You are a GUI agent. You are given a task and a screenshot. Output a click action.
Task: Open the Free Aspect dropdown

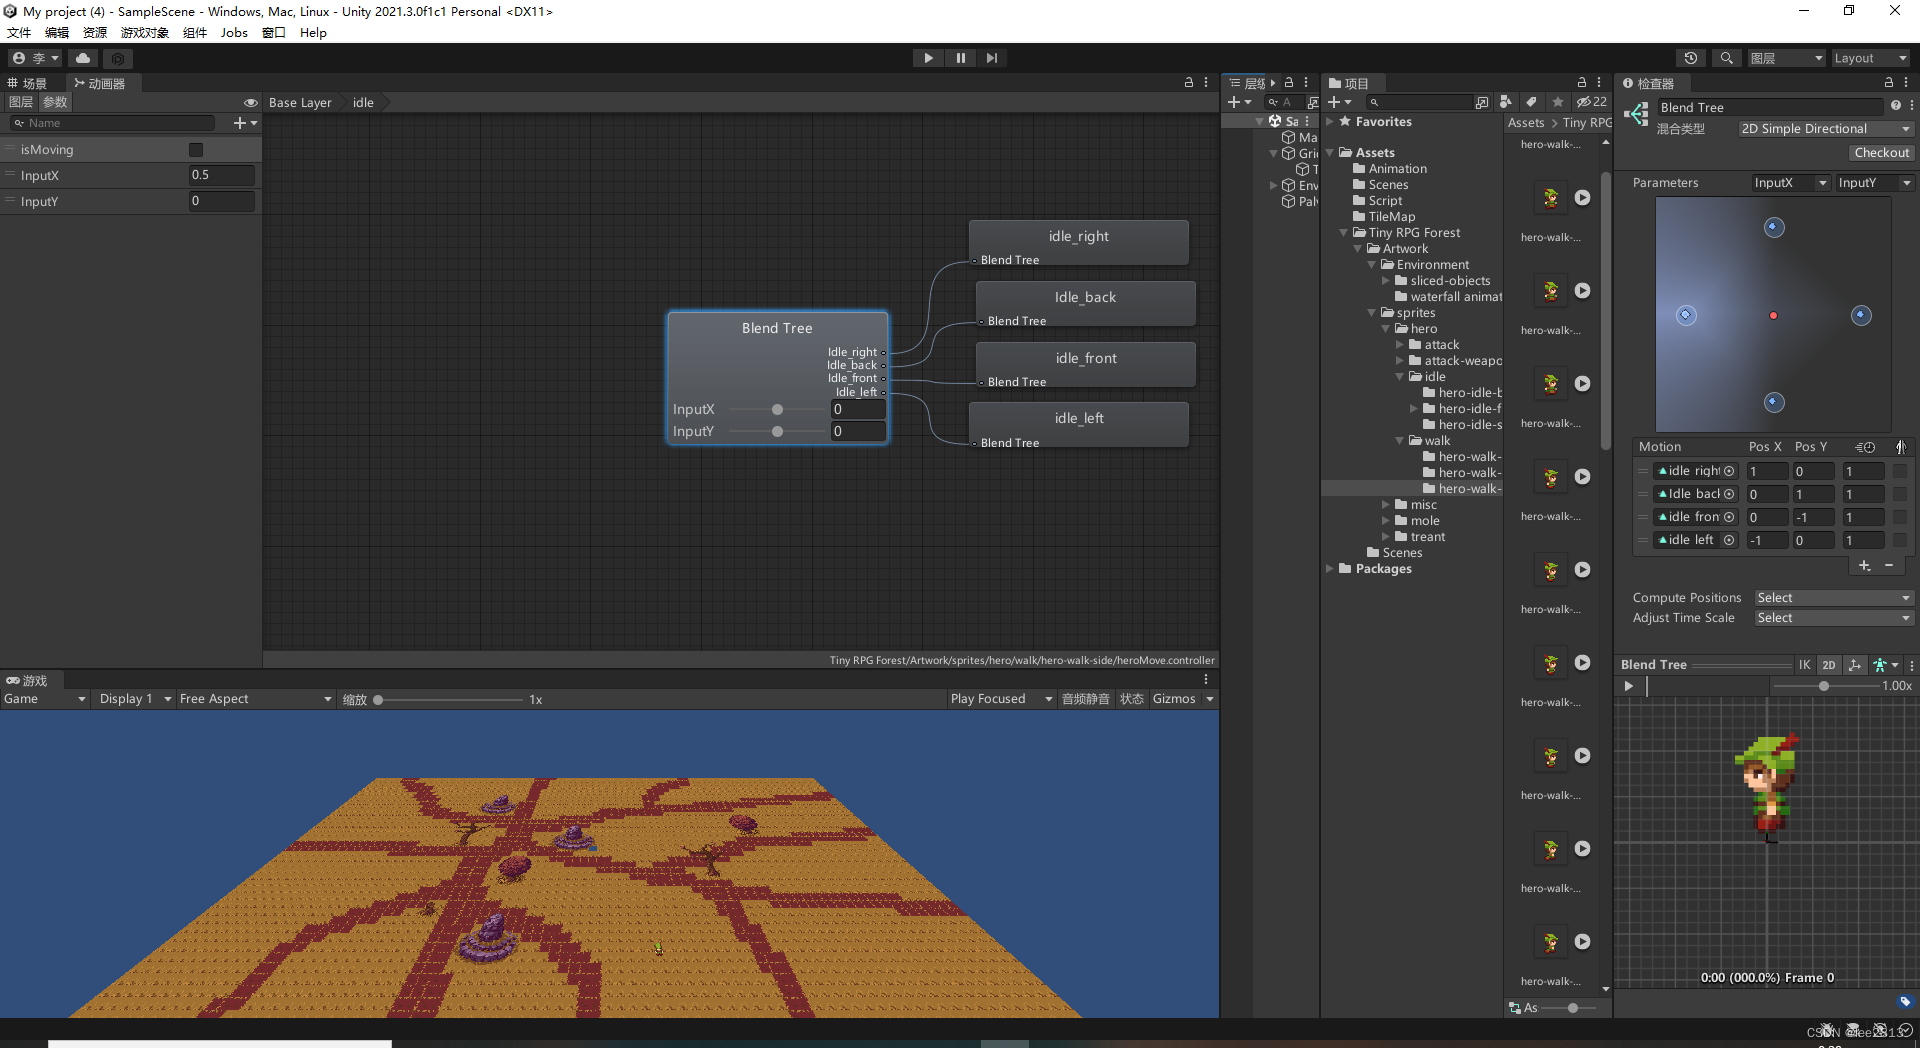(255, 699)
